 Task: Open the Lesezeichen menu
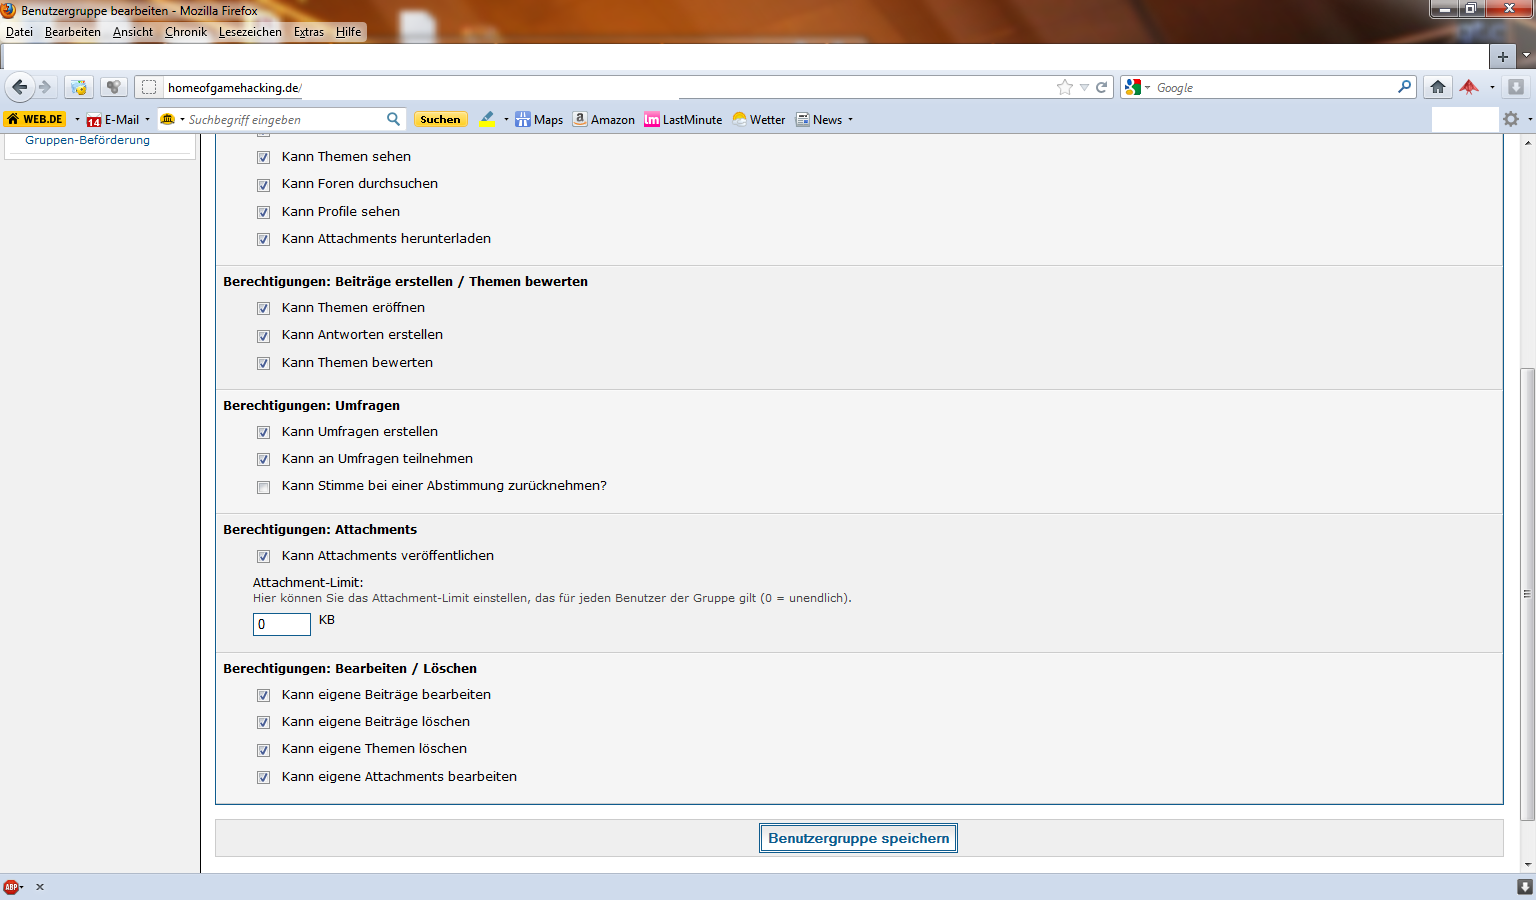(x=250, y=32)
